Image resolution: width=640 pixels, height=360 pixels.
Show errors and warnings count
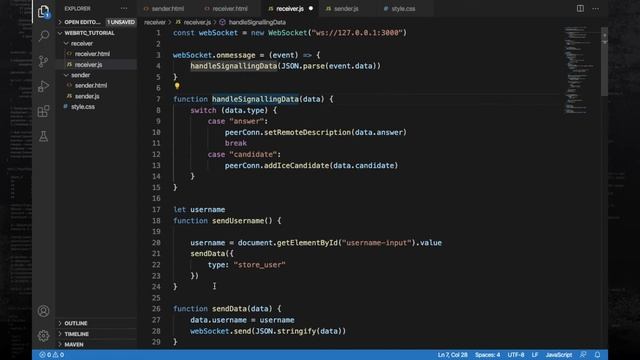[51, 355]
